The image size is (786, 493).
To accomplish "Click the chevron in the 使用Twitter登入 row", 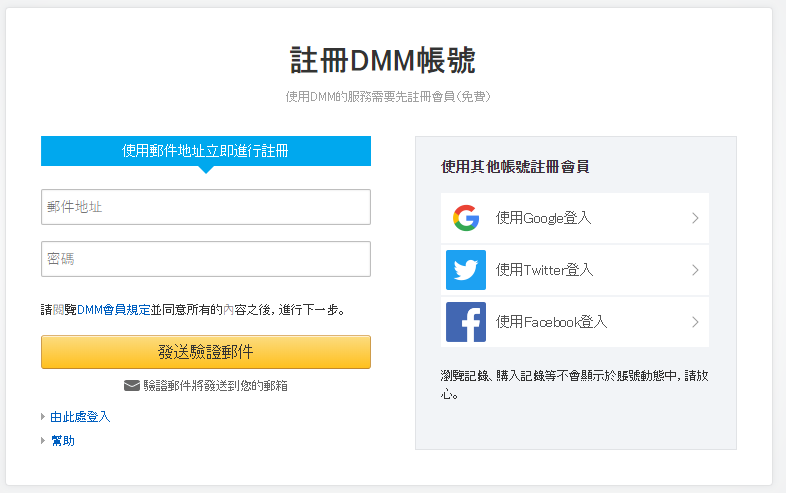I will [695, 270].
